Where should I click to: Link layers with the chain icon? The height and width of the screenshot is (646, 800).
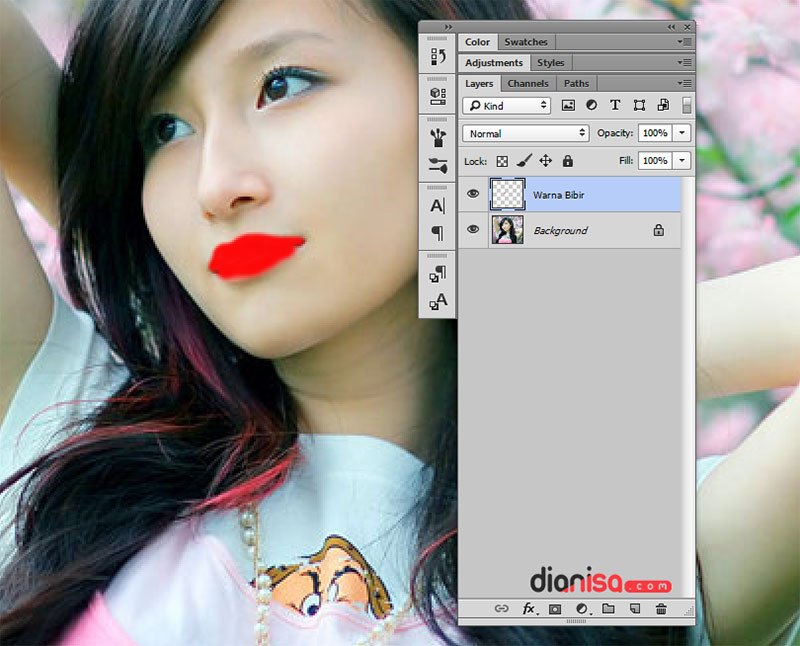[500, 607]
